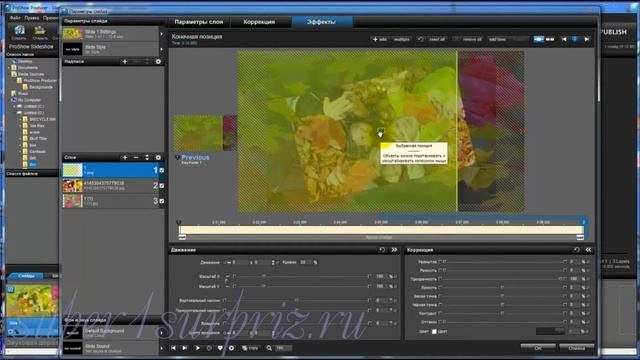Select layer 2 thumbnail in Слои list
This screenshot has height=360, width=640.
pyautogui.click(x=73, y=186)
